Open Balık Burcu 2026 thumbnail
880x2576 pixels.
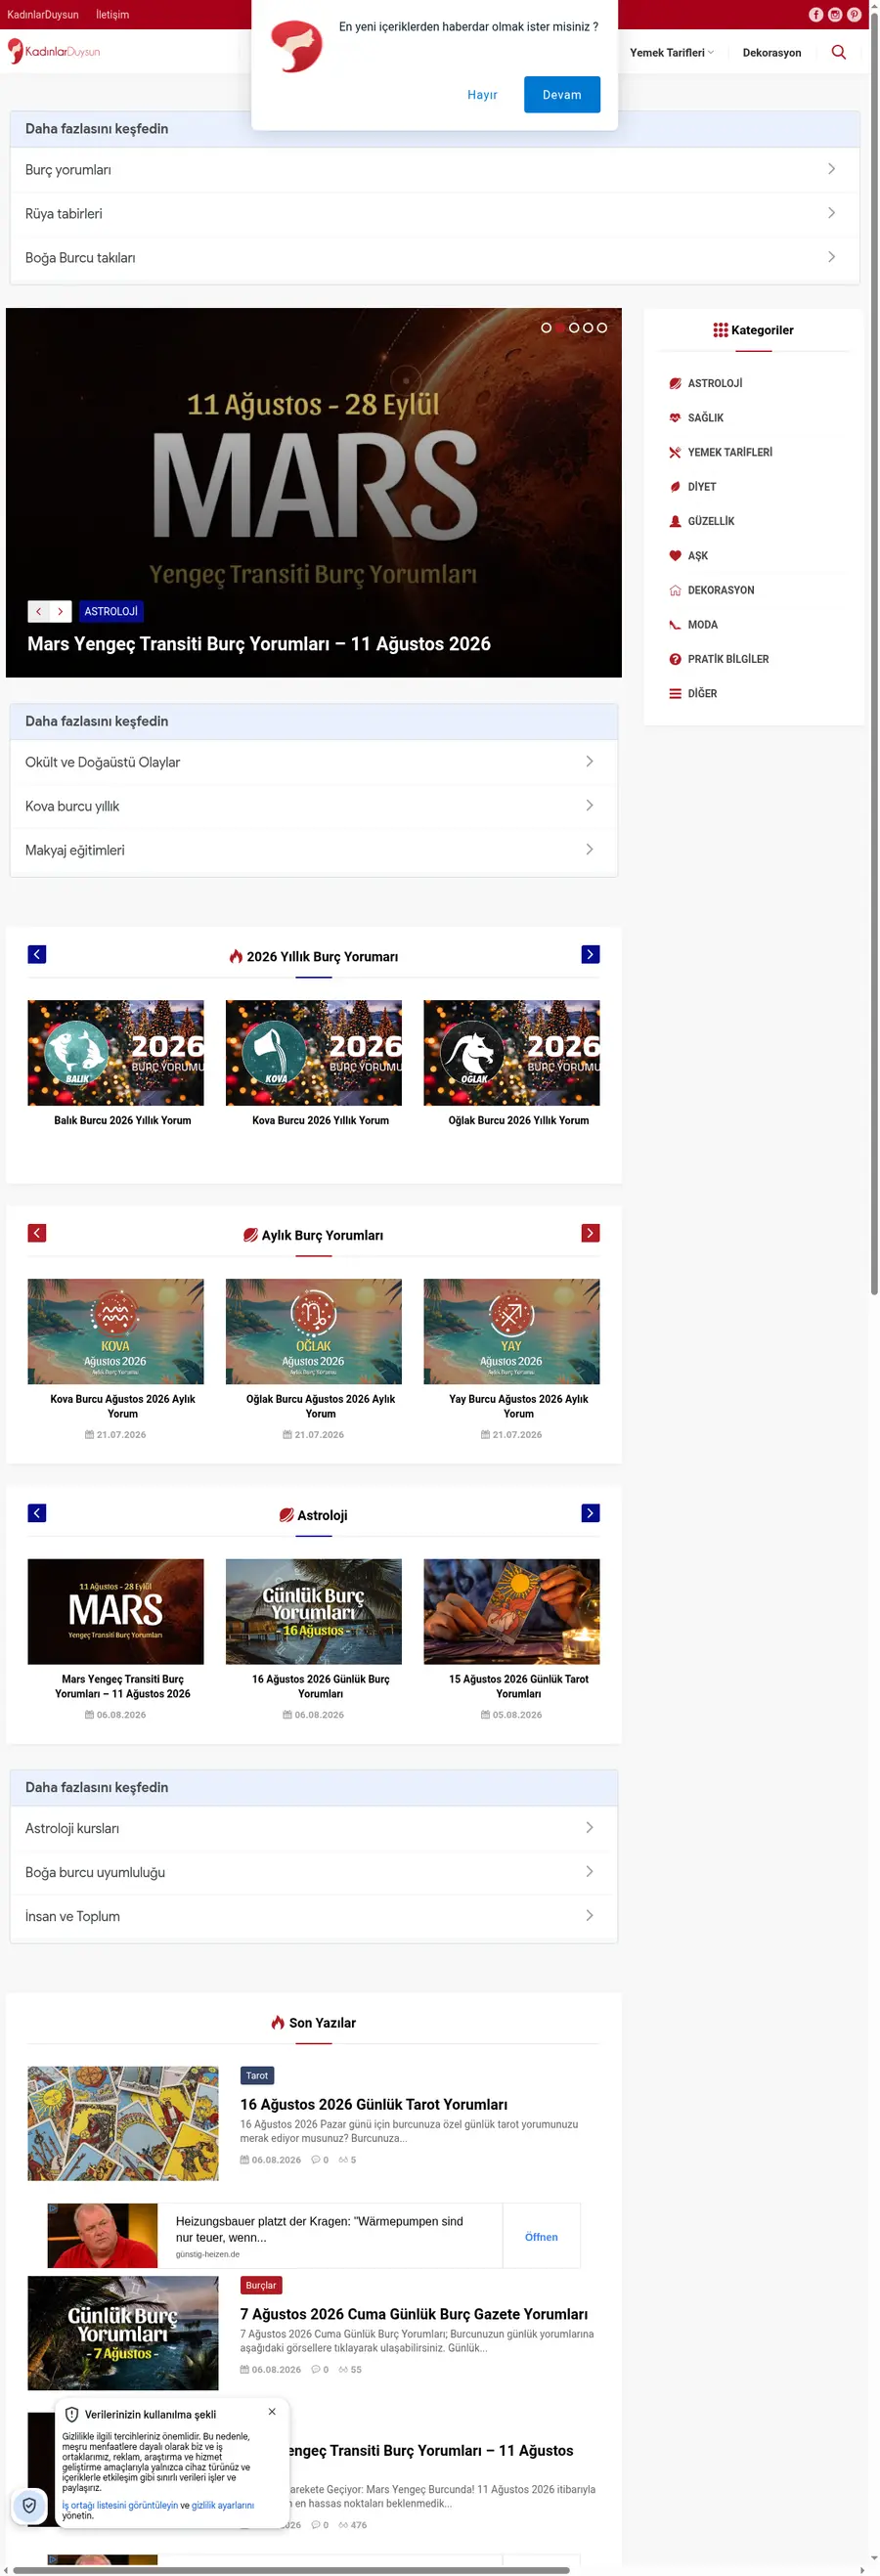click(x=116, y=1052)
